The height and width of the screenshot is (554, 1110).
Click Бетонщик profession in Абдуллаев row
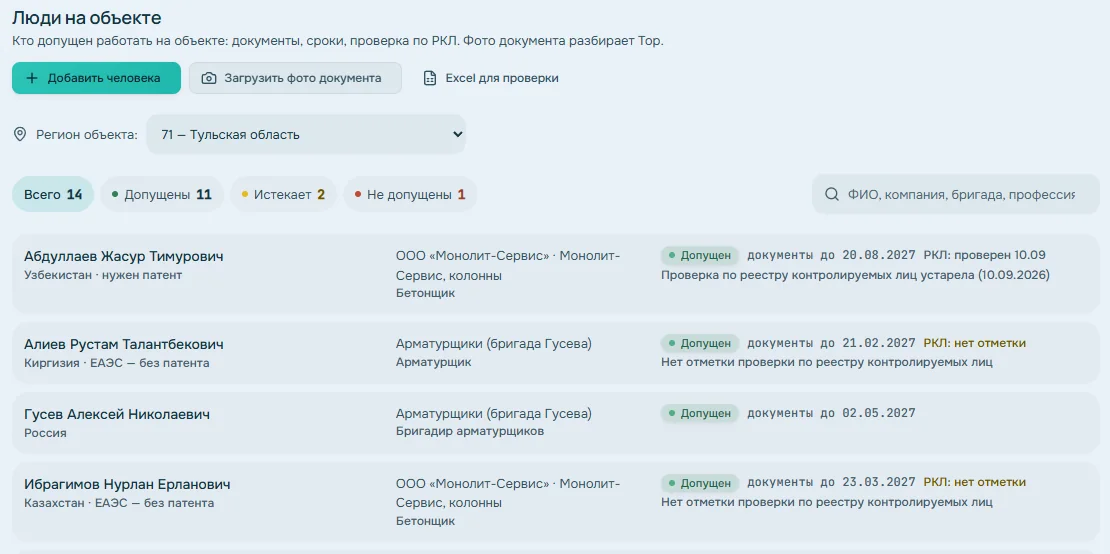tap(425, 293)
